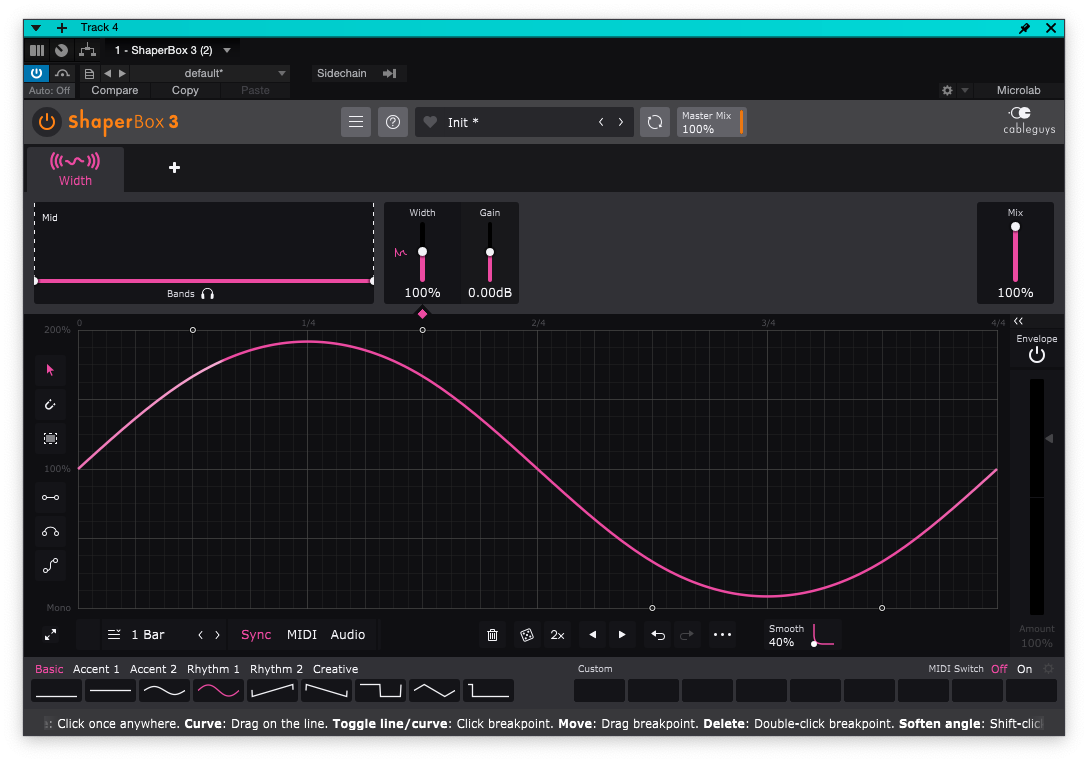
Task: Open the Accent 1 wave category
Action: (96, 669)
